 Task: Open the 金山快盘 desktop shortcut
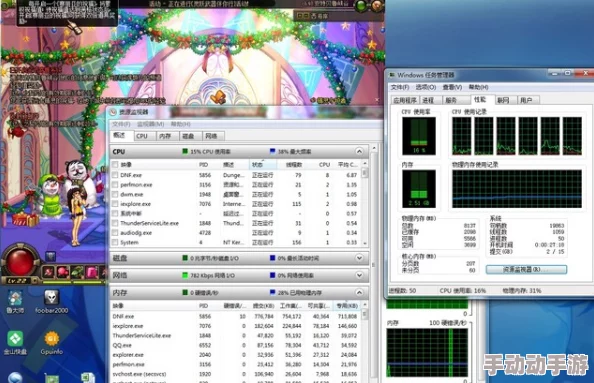click(15, 342)
